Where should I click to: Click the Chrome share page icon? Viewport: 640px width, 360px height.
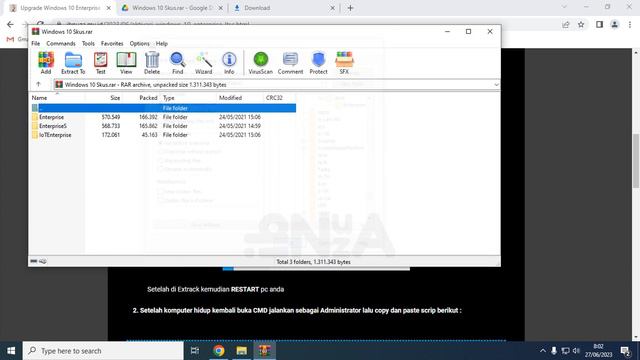pyautogui.click(x=566, y=25)
